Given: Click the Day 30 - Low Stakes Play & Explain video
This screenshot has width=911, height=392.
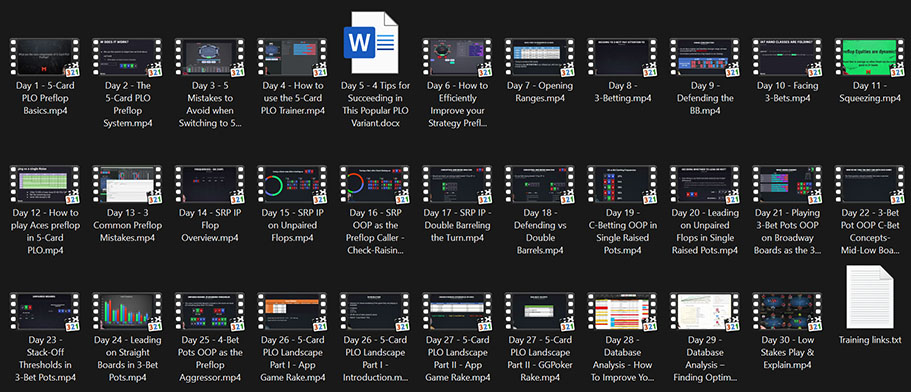Looking at the screenshot, I should (x=787, y=312).
